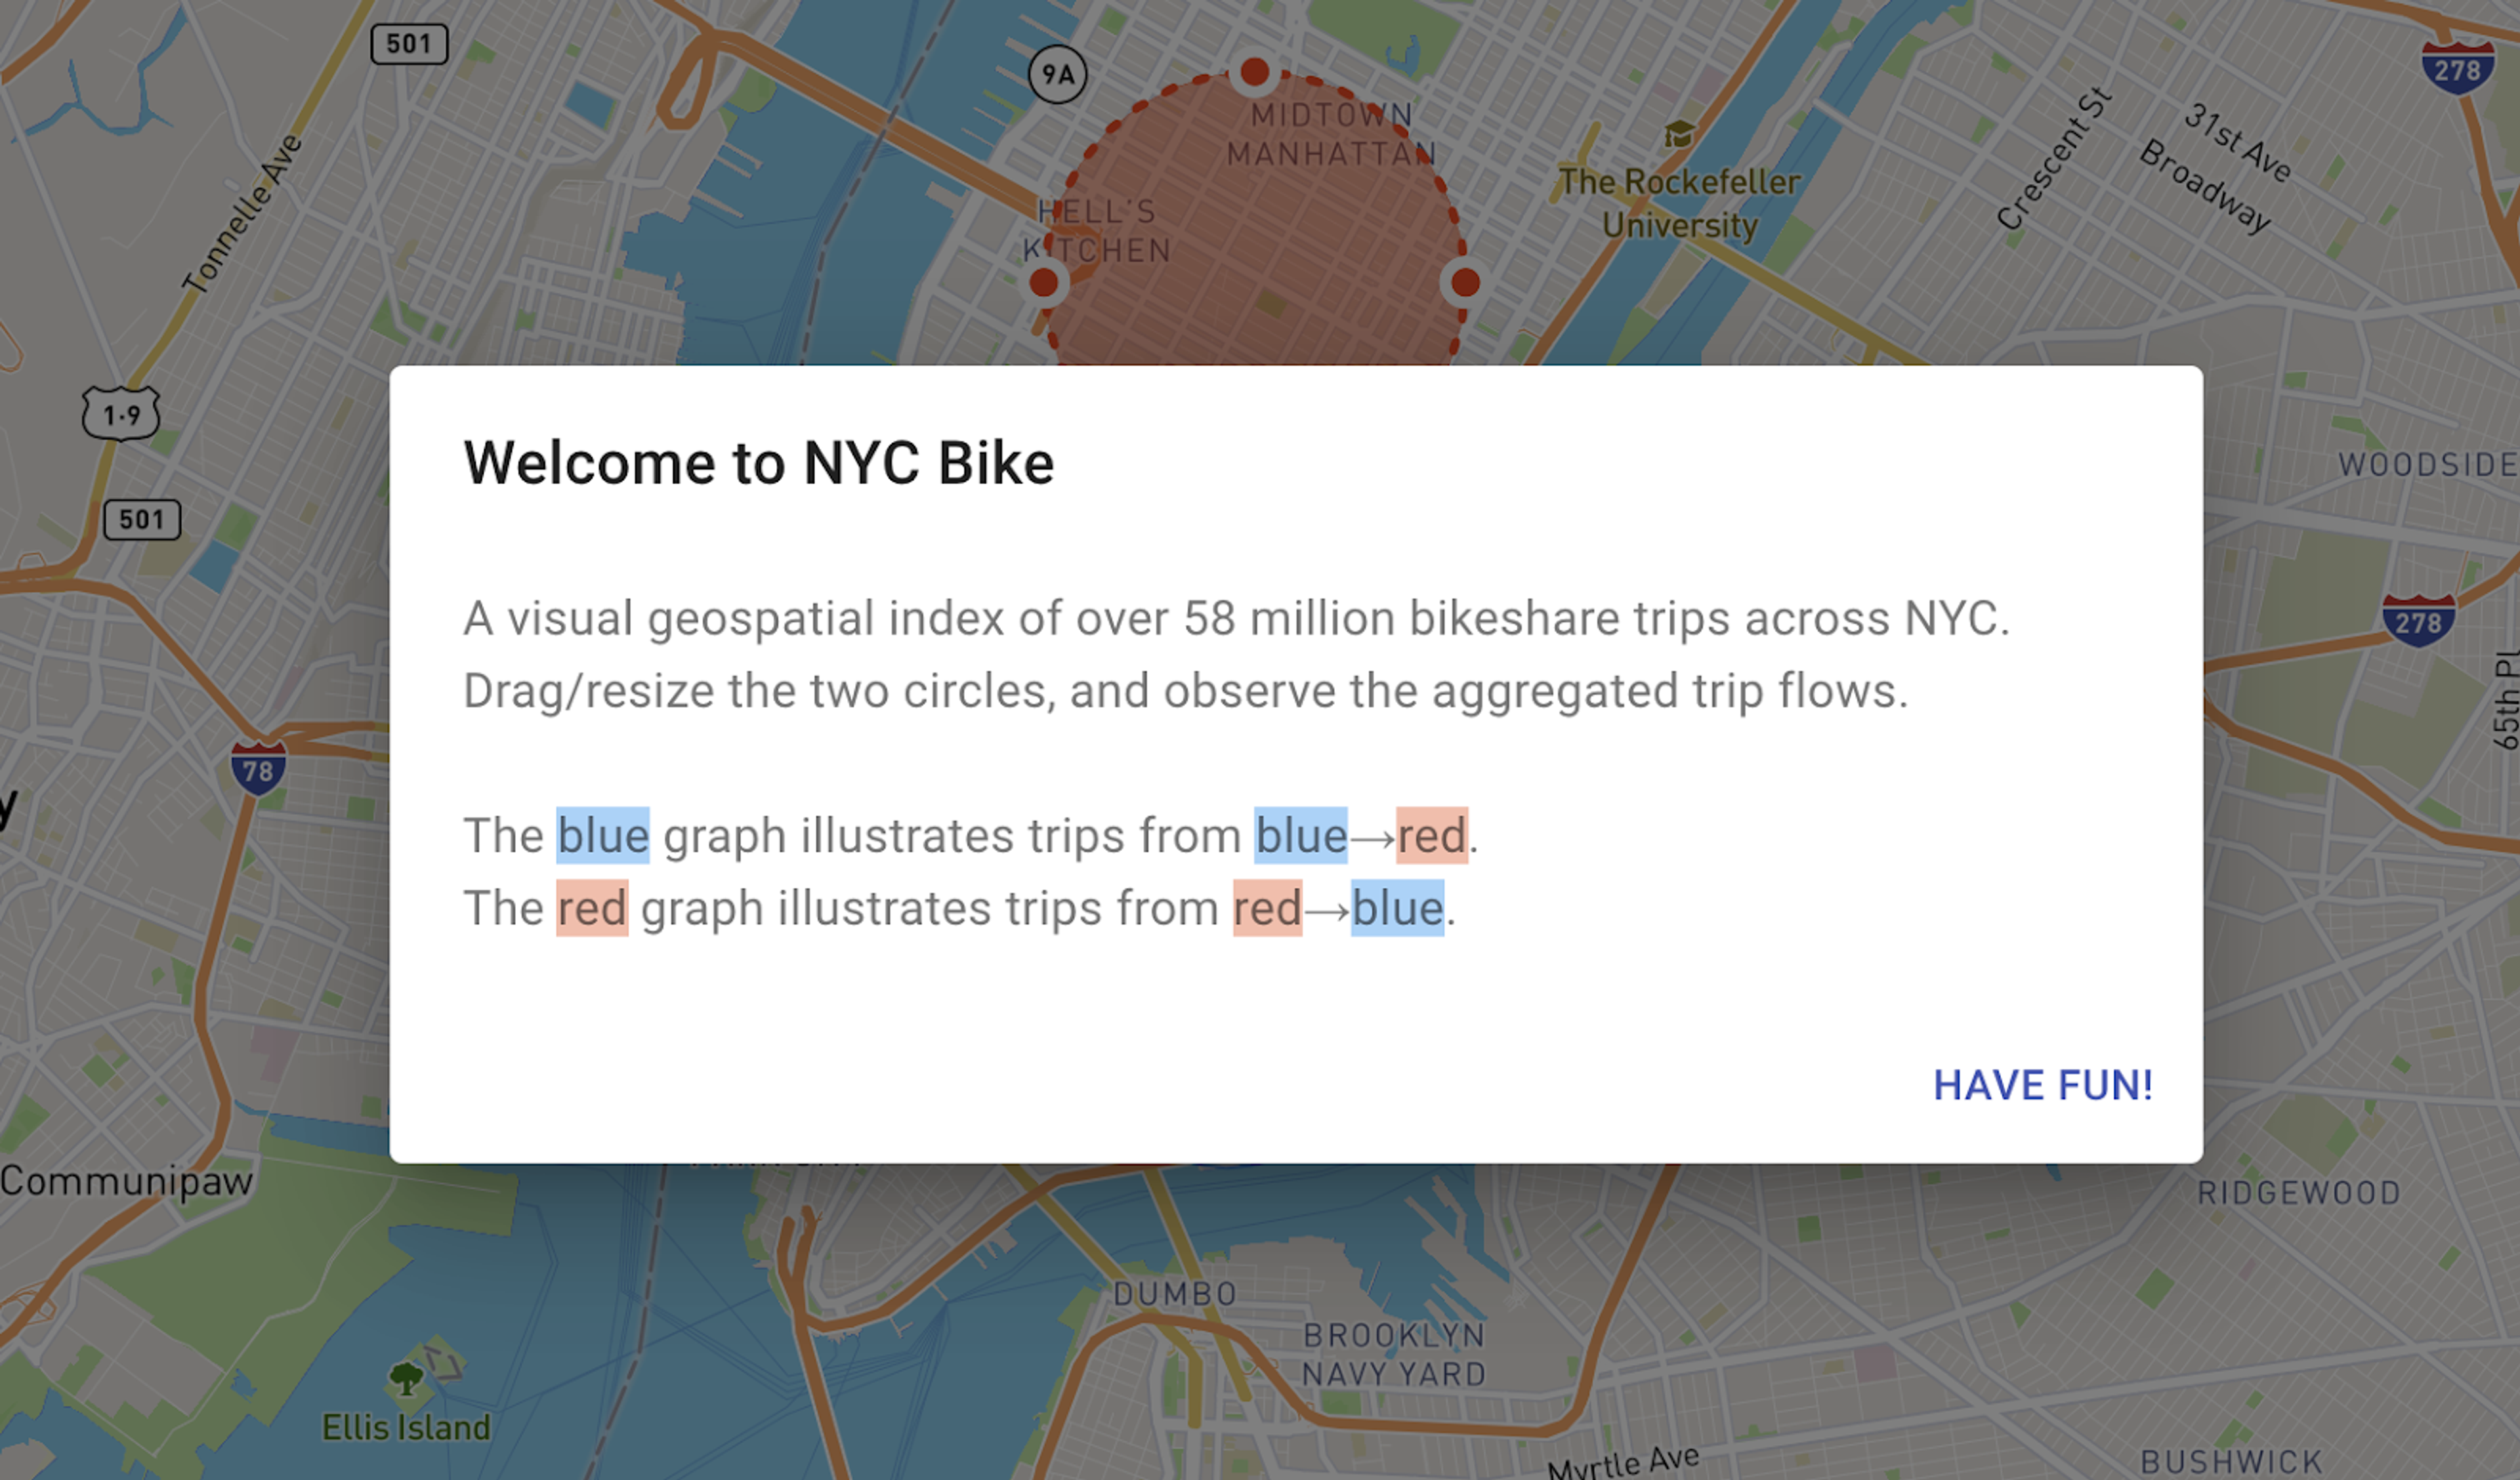Click the Communipaw map label
Viewport: 2520px width, 1480px height.
point(127,1182)
